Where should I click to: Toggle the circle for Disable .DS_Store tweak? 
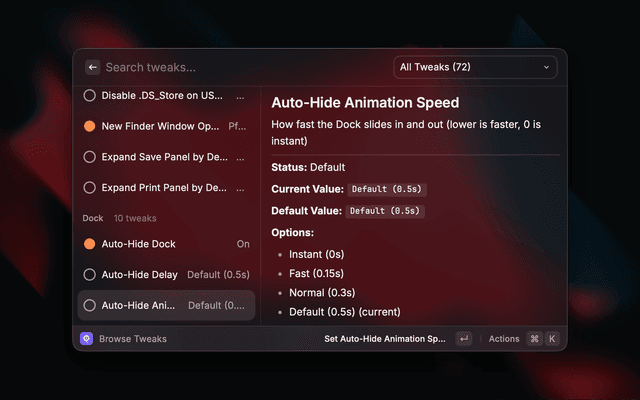89,96
